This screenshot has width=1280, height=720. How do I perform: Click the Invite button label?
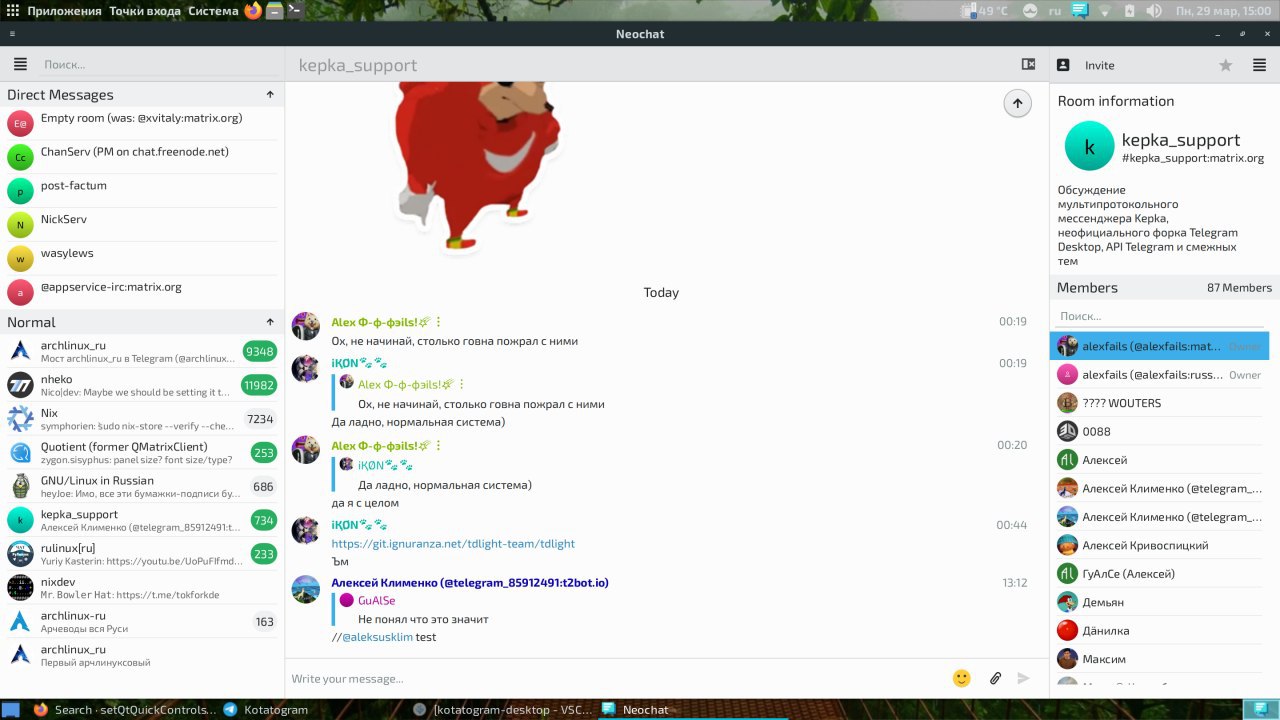pos(1099,65)
